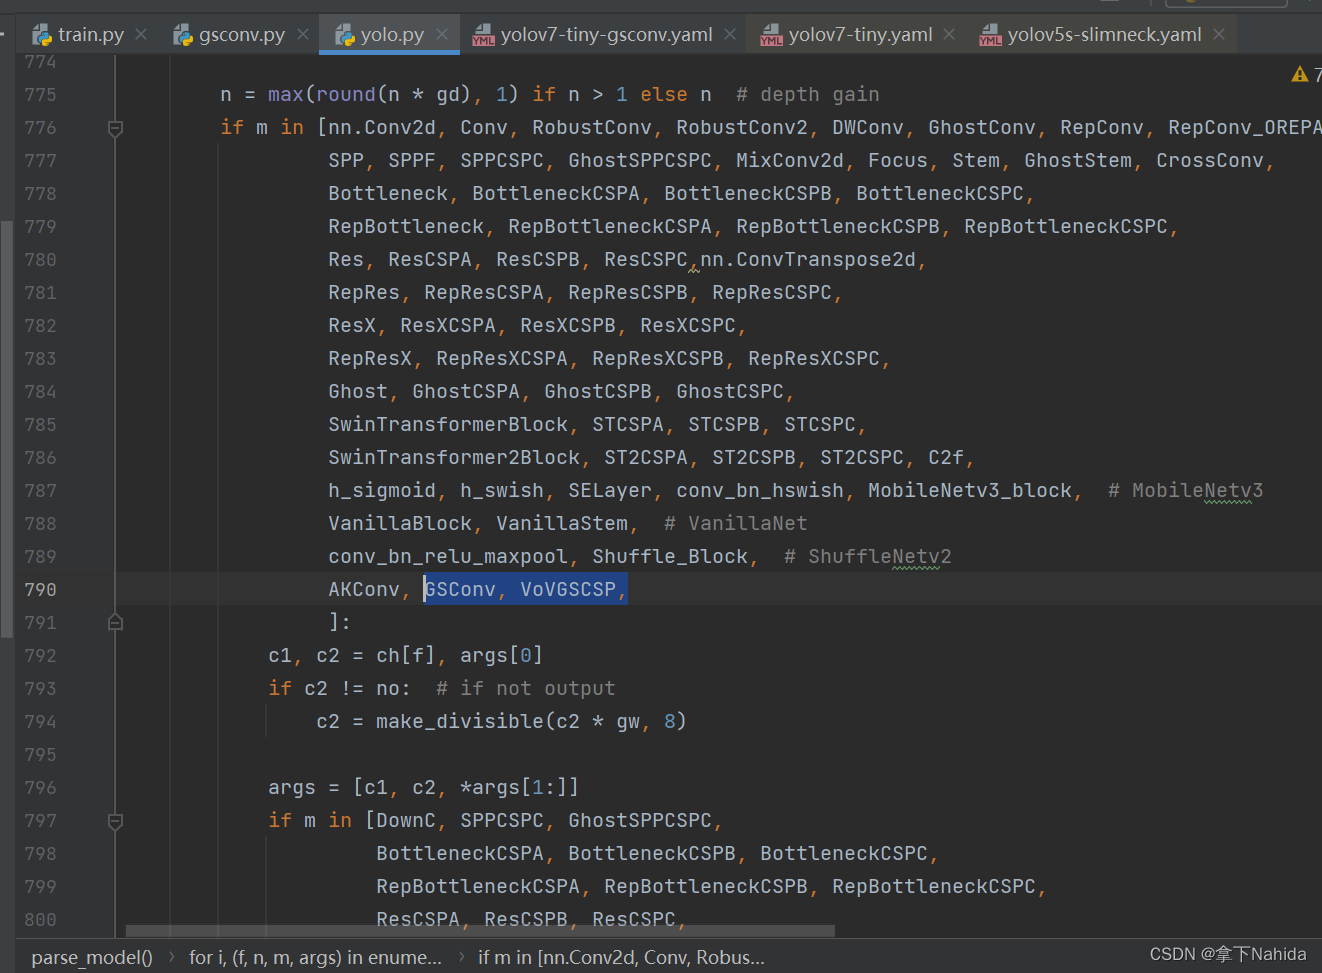This screenshot has height=973, width=1322.
Task: Collapse the code block at line 776
Action: tap(115, 128)
